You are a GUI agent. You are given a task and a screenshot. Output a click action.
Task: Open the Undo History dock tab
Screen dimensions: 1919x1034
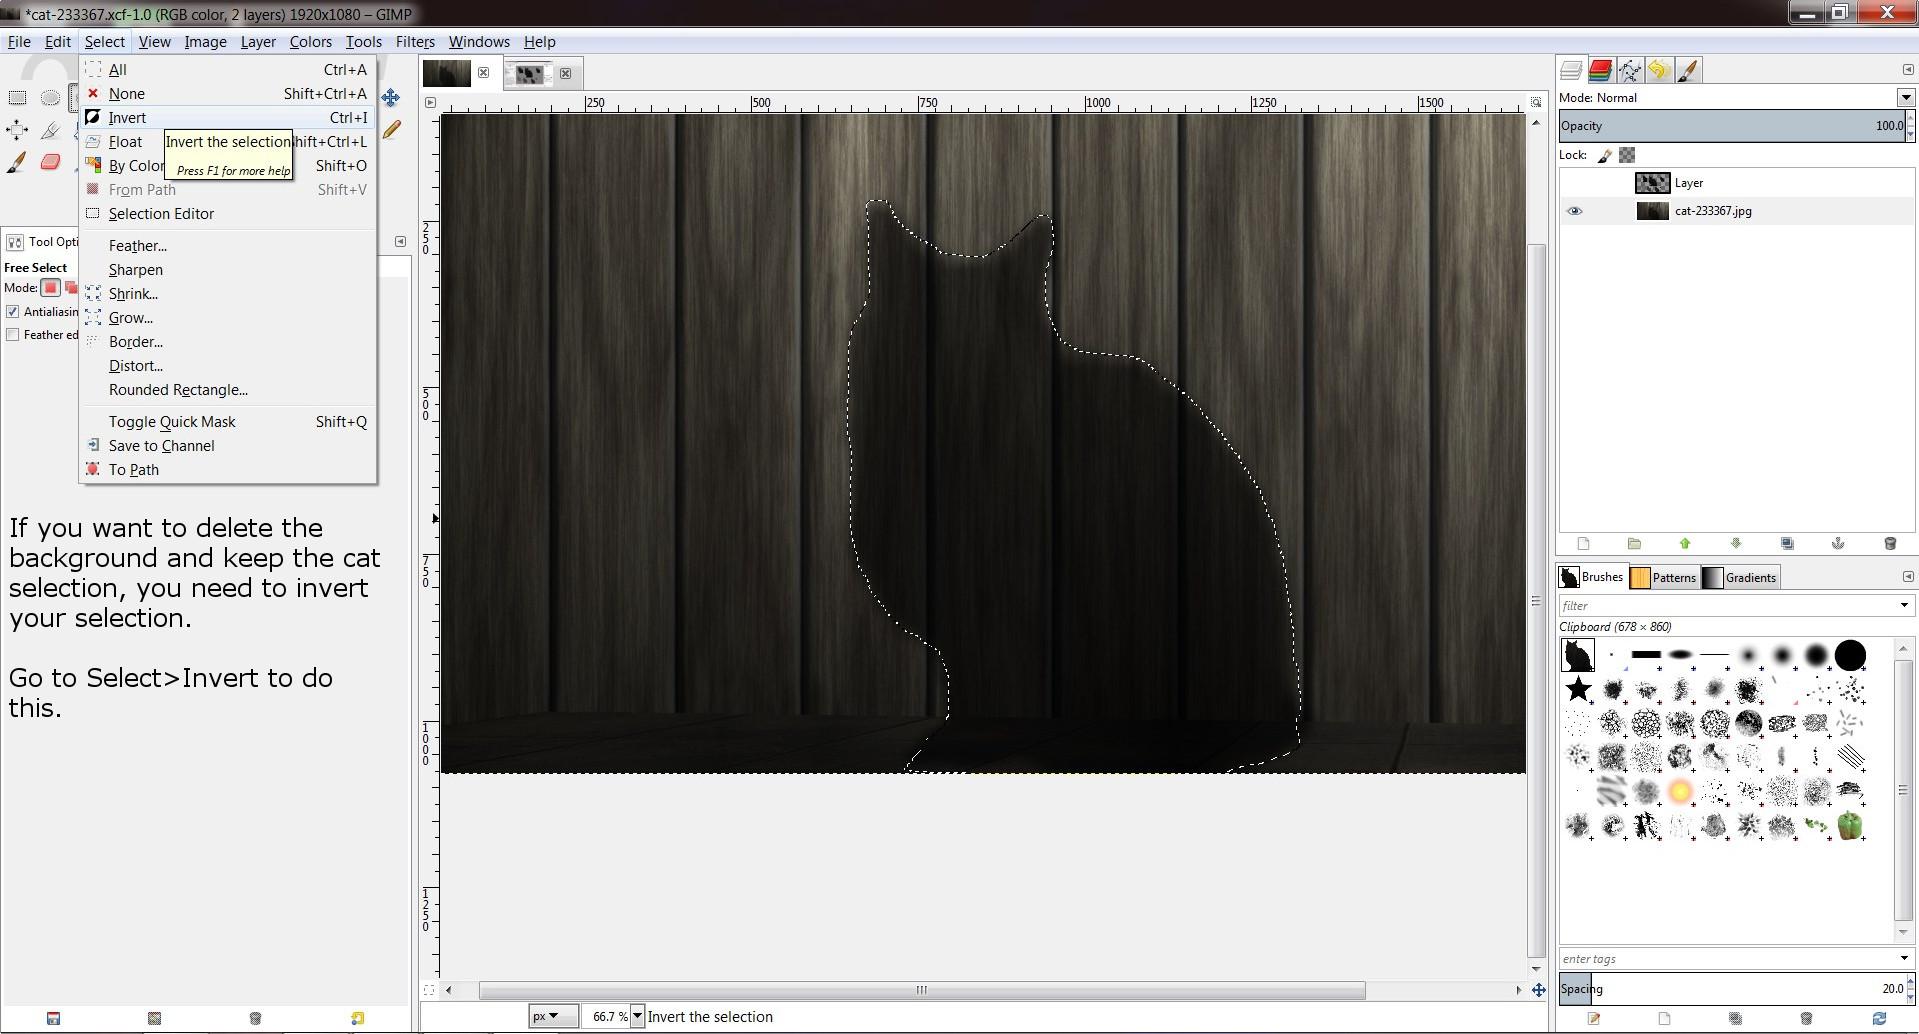1659,70
